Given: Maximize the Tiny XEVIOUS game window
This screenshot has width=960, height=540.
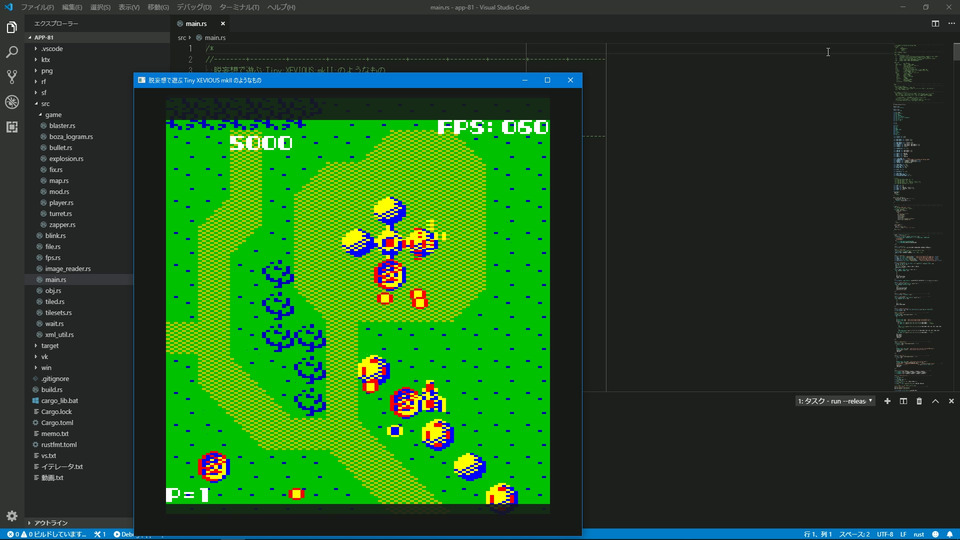Looking at the screenshot, I should tap(547, 80).
